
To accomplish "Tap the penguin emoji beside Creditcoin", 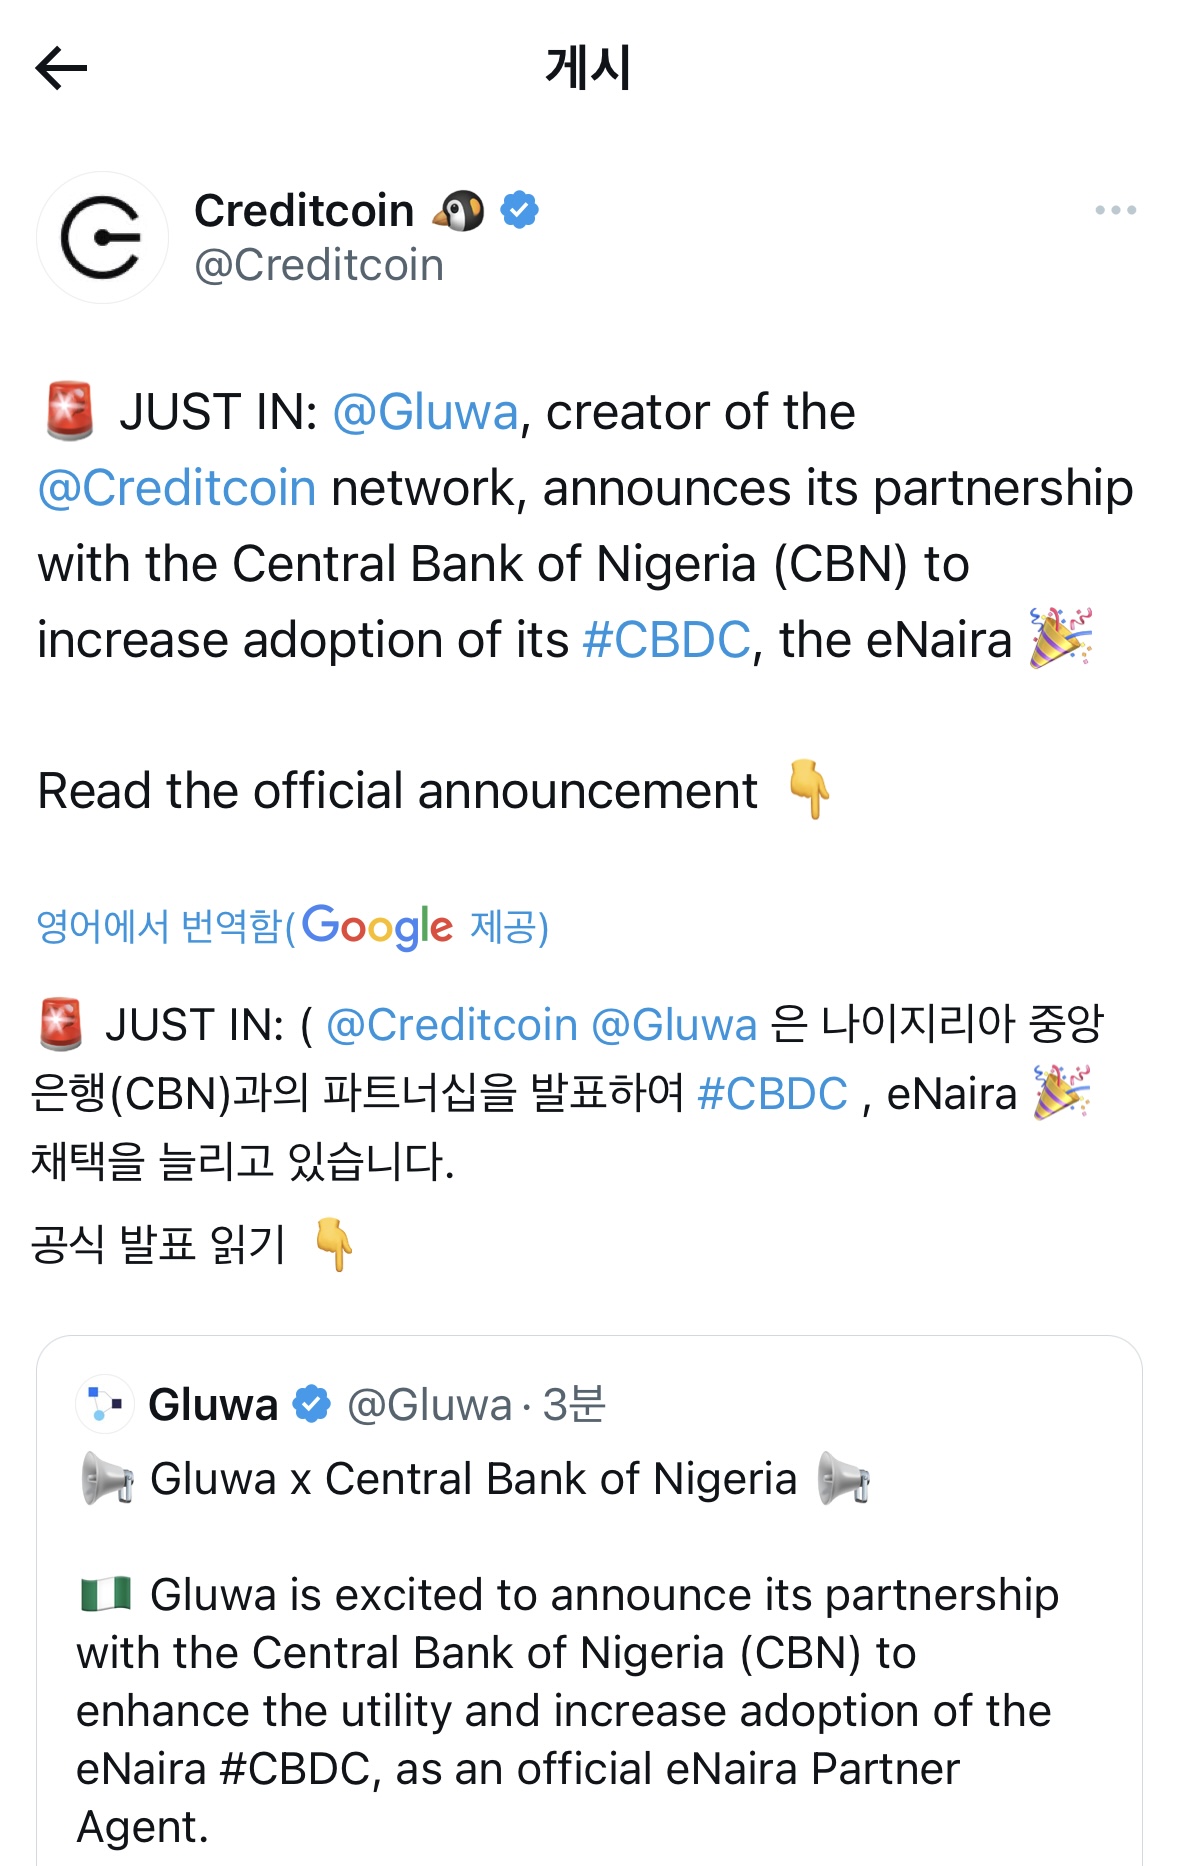I will pos(458,211).
